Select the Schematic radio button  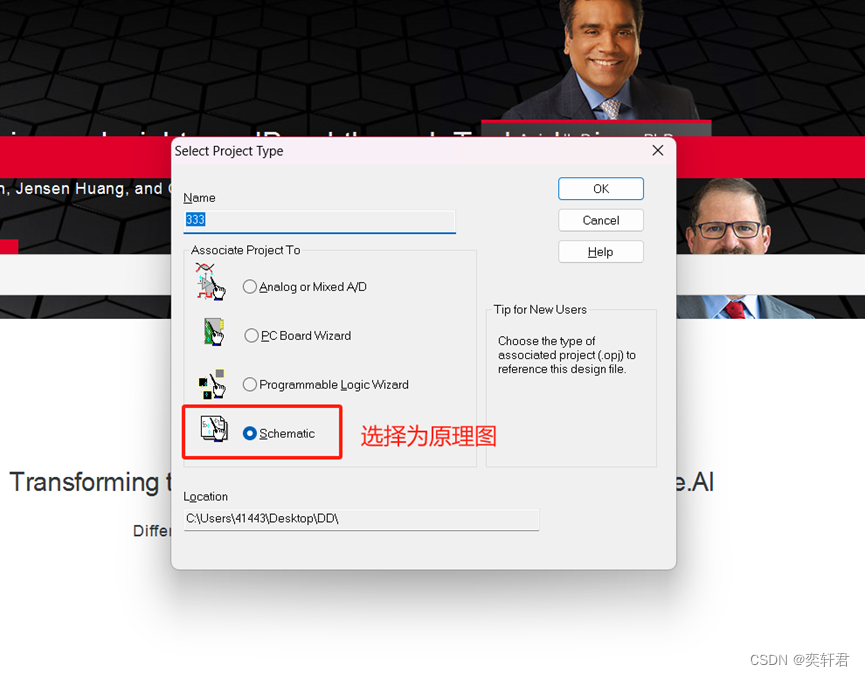250,433
